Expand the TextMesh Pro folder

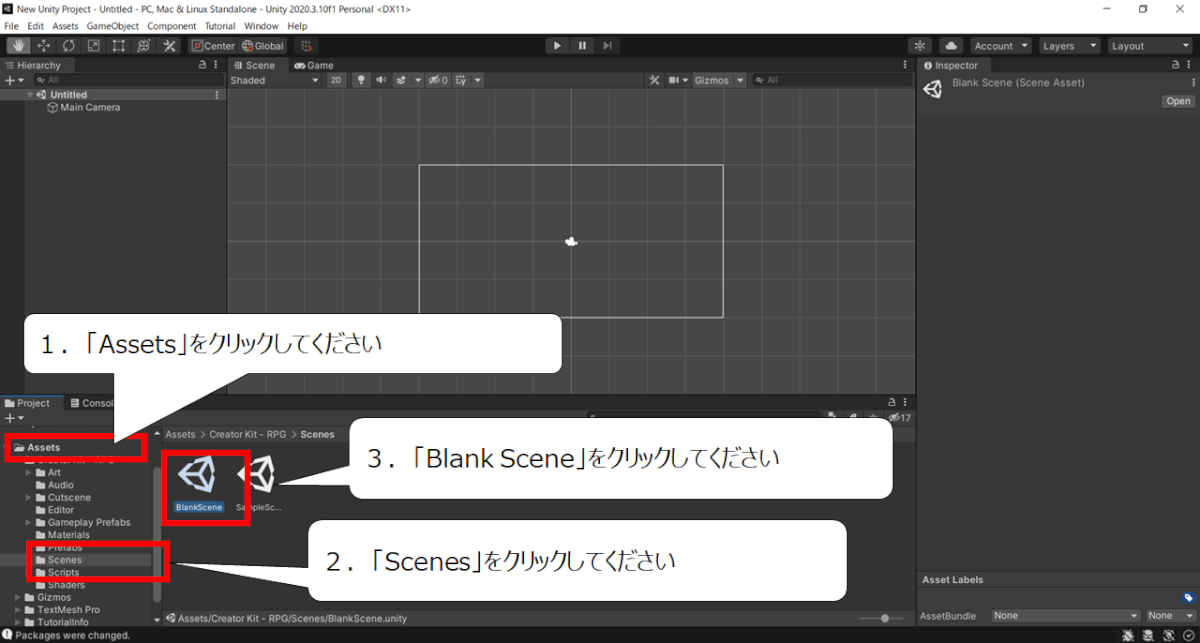17,609
